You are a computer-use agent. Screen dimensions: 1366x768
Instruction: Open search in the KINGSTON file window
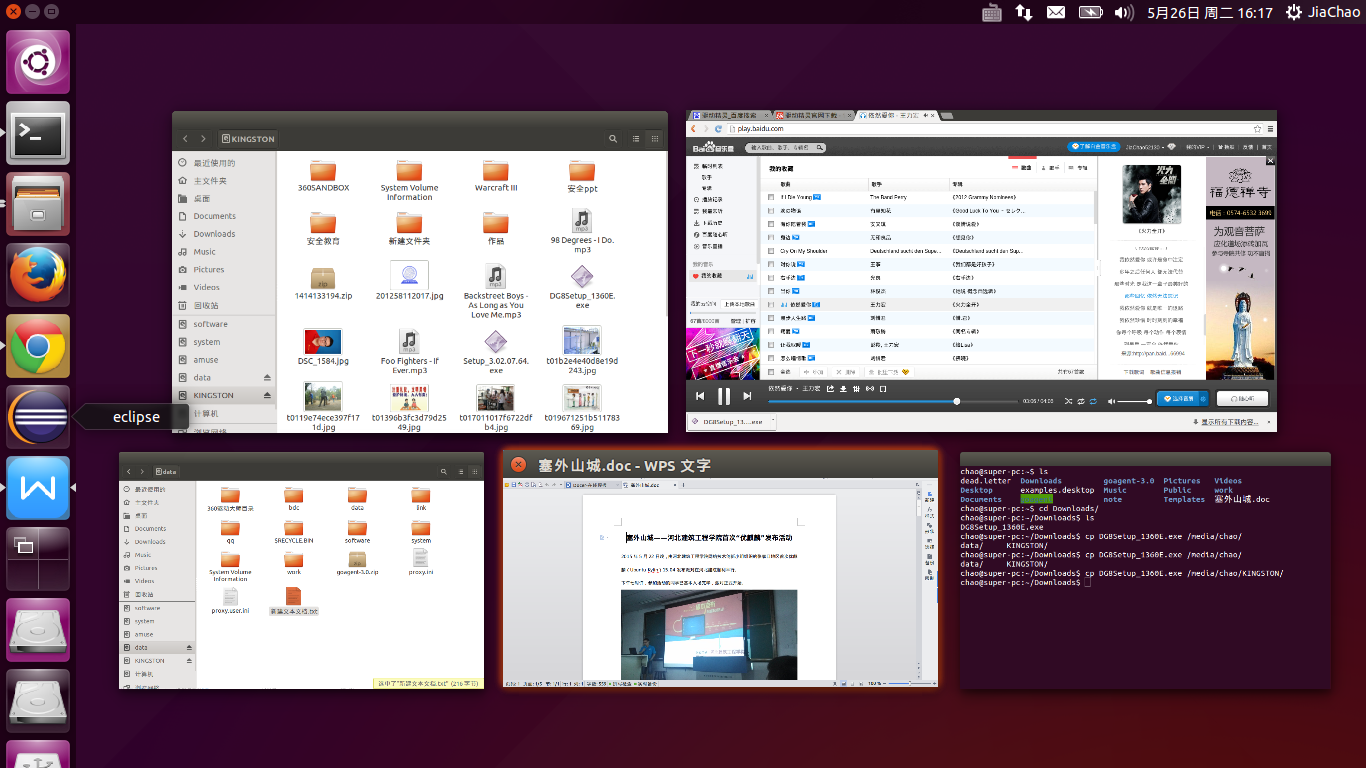point(613,138)
